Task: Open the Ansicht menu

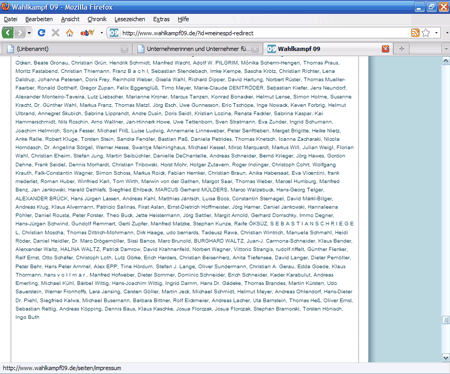Action: pos(70,19)
